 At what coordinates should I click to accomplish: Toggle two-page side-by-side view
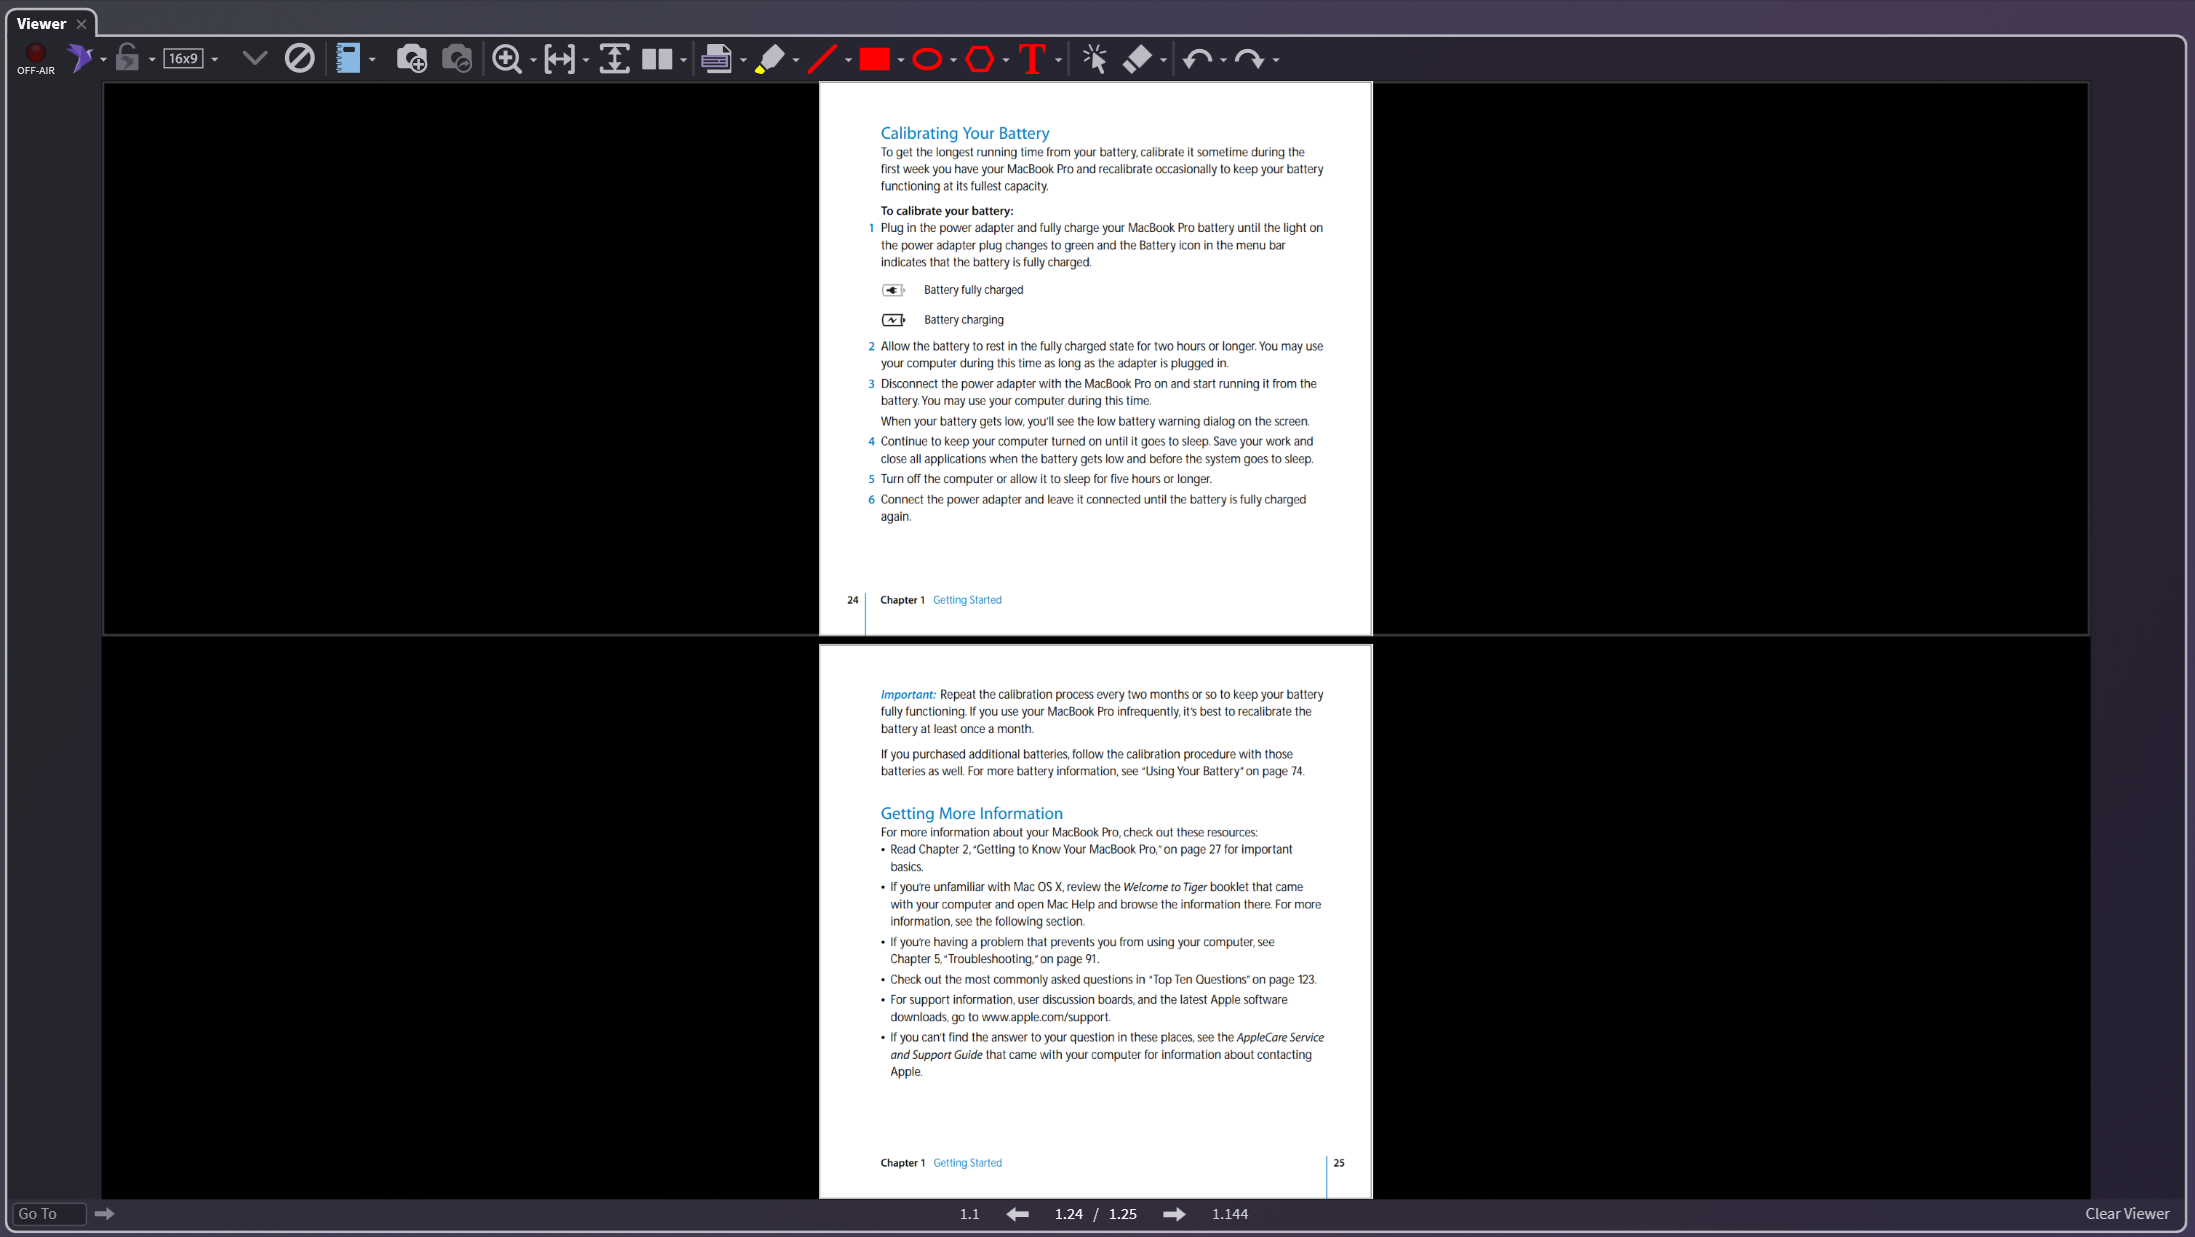pyautogui.click(x=657, y=59)
